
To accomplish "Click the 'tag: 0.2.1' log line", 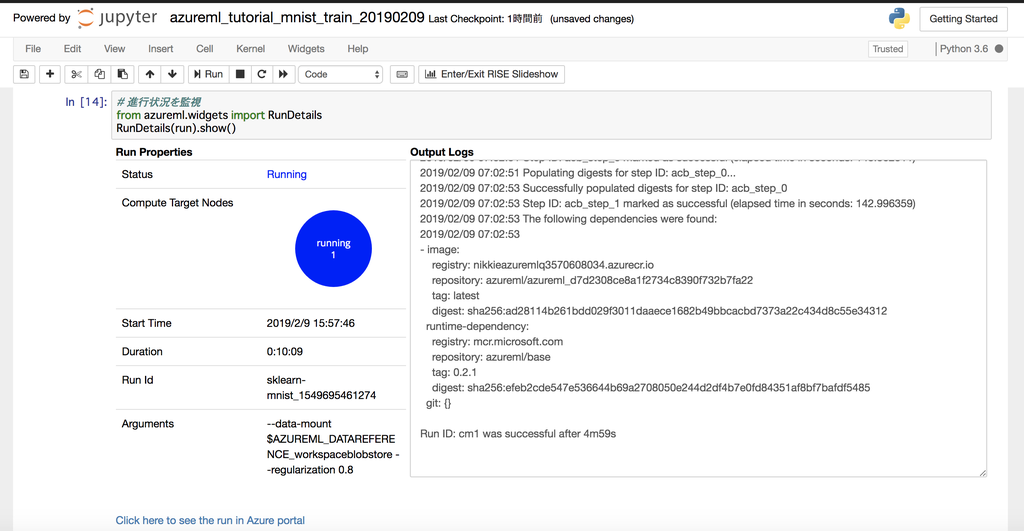I will 454,372.
